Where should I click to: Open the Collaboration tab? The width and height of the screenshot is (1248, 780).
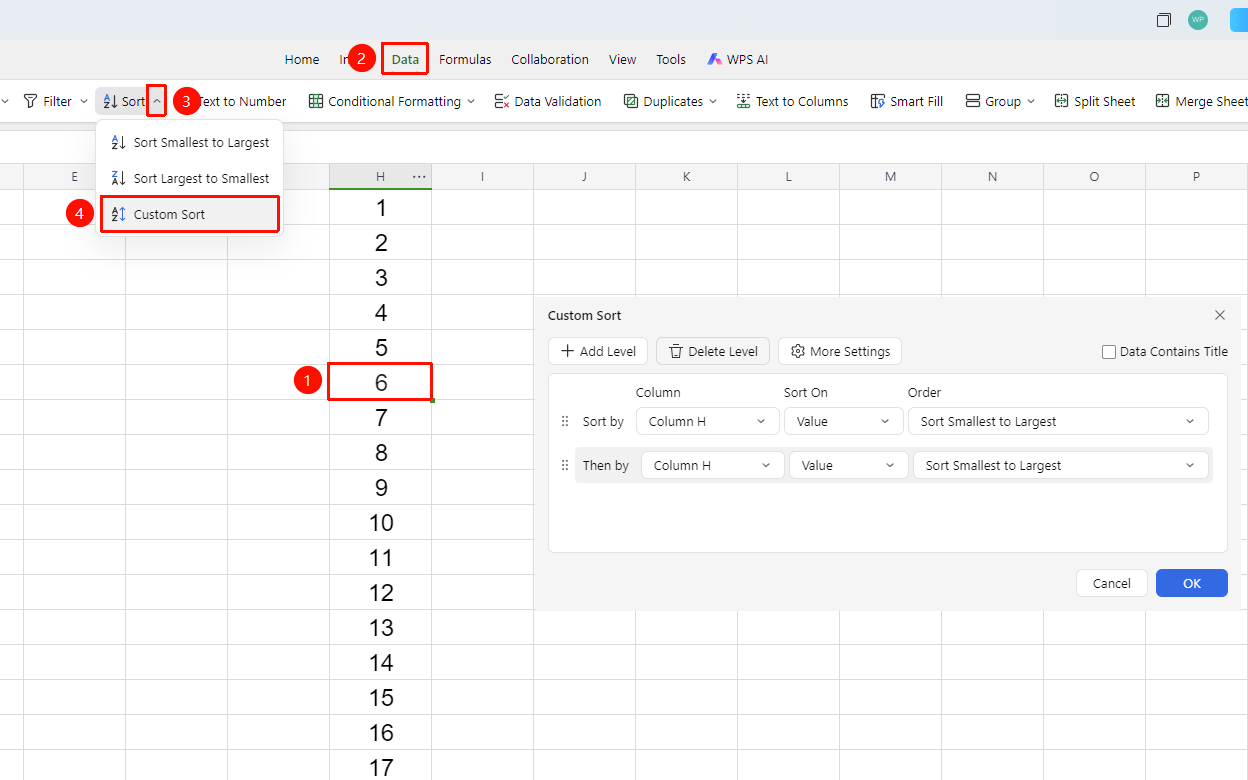(x=550, y=59)
